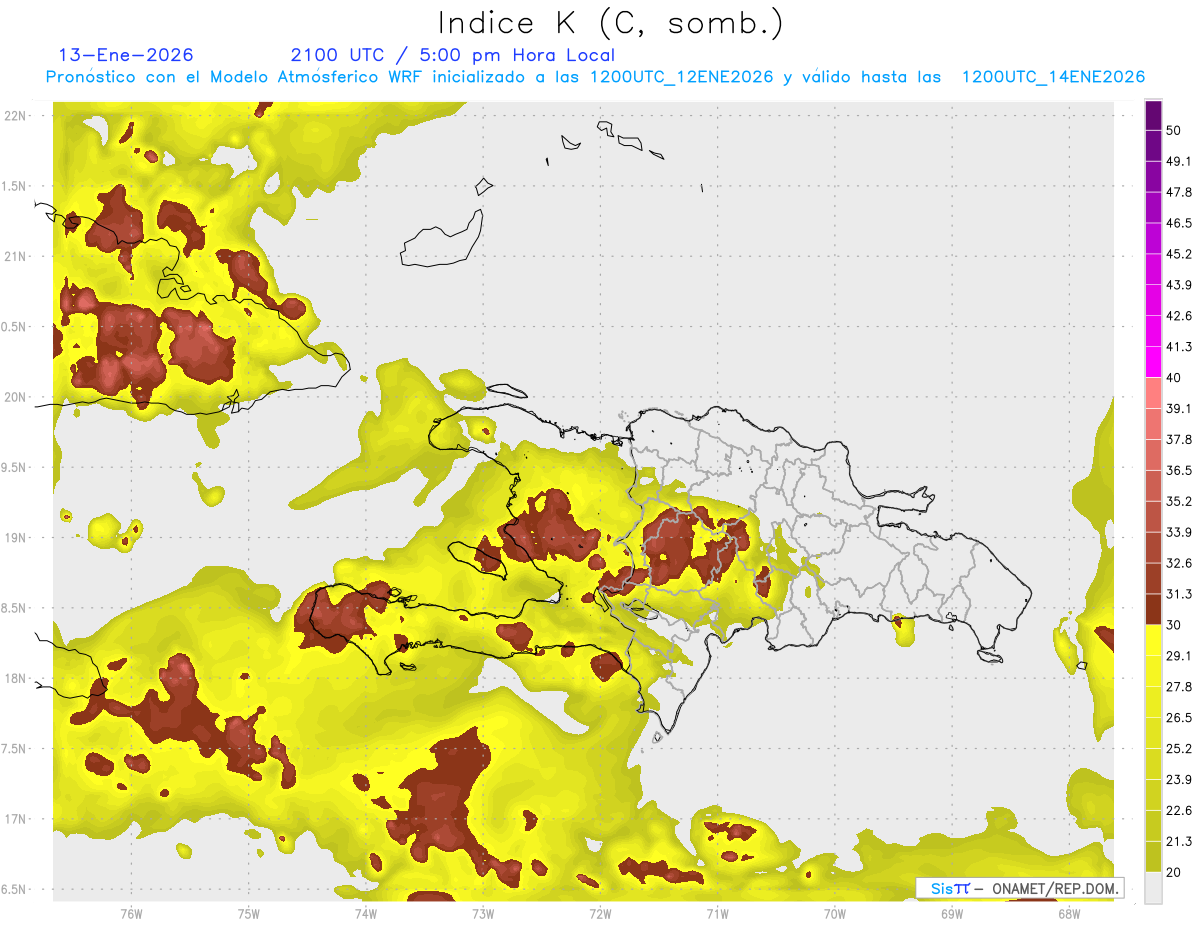Click the colorbar value '20'
The height and width of the screenshot is (927, 1200).
(x=1174, y=872)
